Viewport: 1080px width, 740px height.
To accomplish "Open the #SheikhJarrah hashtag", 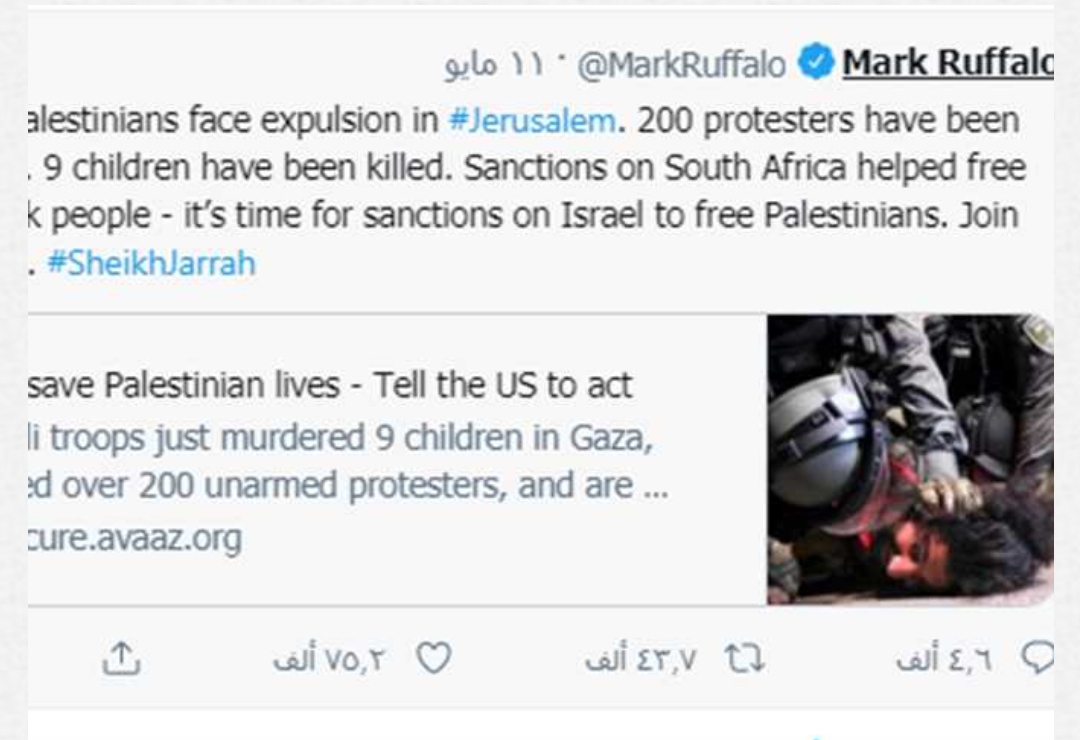I will 152,264.
